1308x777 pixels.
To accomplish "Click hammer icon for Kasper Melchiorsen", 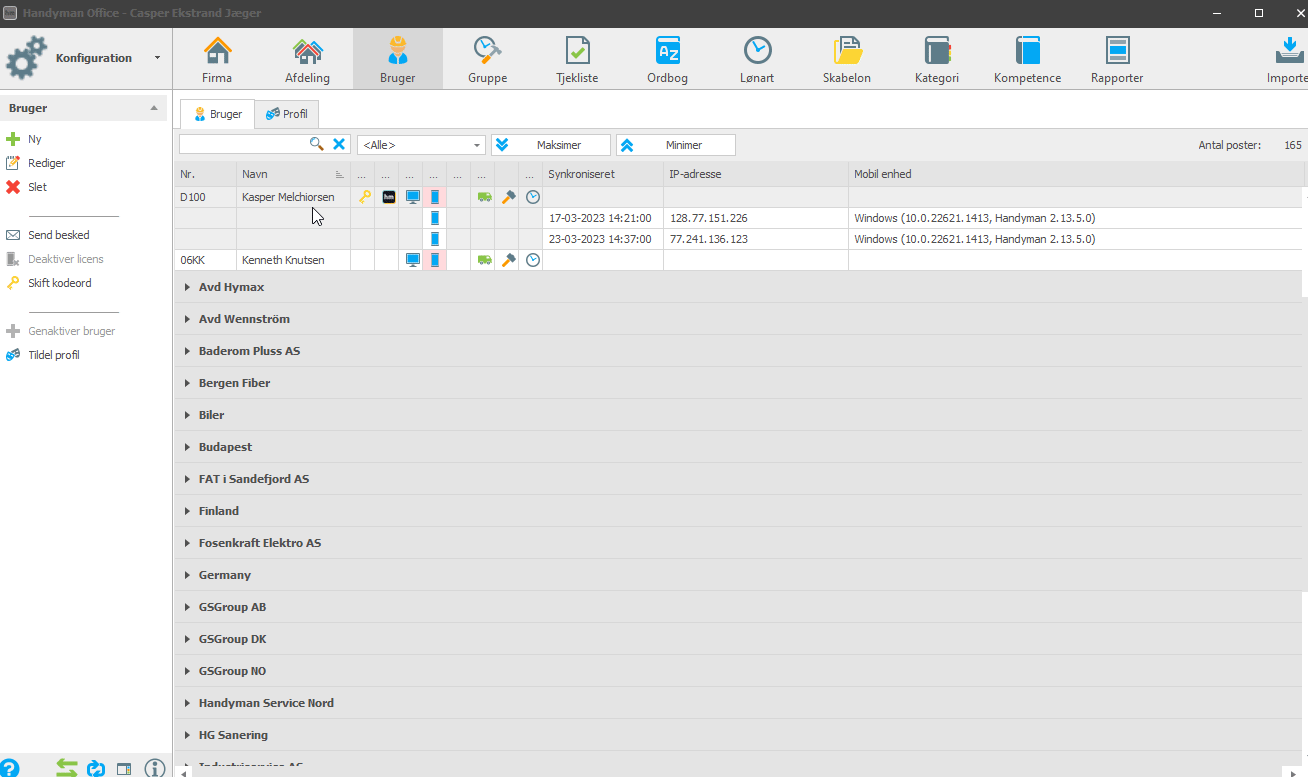I will tap(508, 197).
